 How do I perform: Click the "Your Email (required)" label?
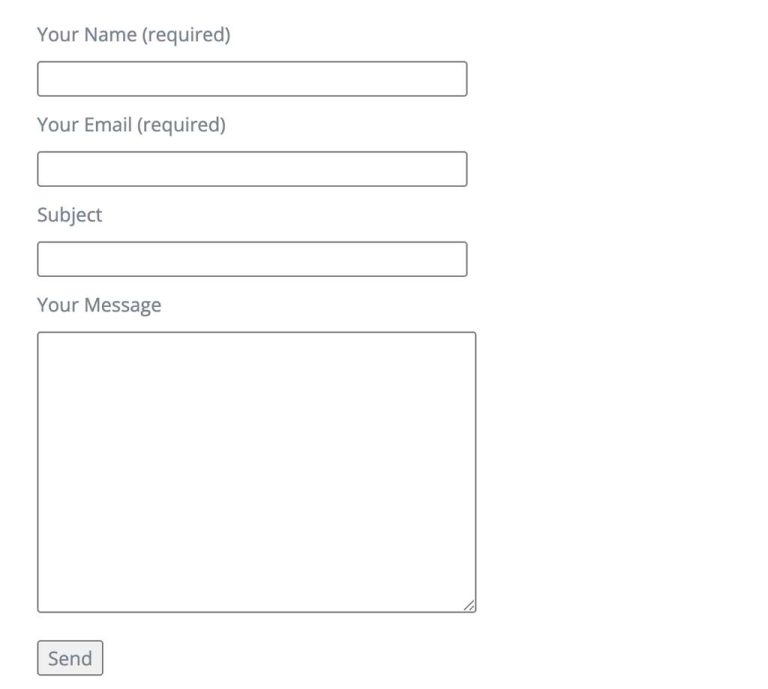tap(131, 125)
